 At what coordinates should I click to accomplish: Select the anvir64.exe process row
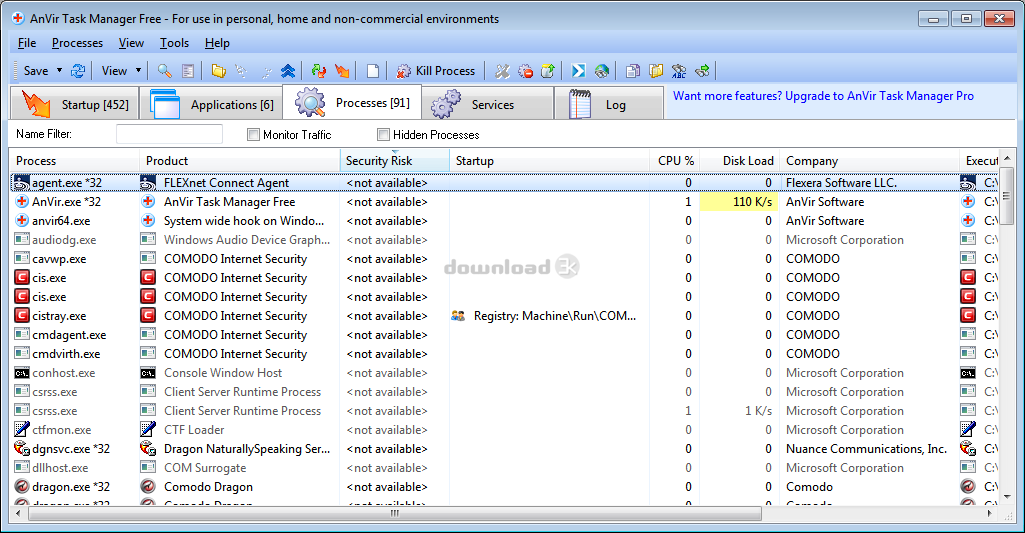[x=503, y=221]
